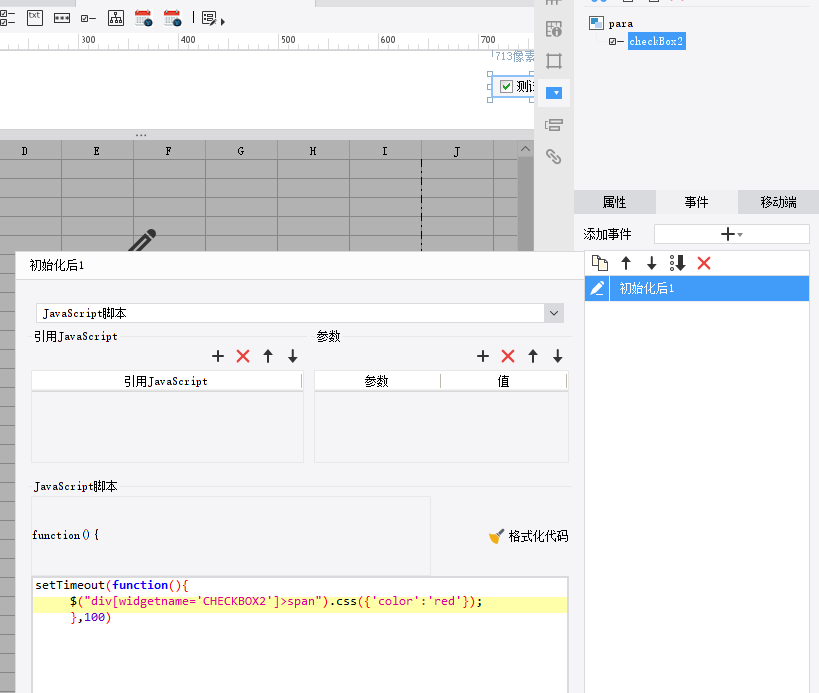Screen dimensions: 819x693
Task: Select column header G
Action: click(241, 151)
